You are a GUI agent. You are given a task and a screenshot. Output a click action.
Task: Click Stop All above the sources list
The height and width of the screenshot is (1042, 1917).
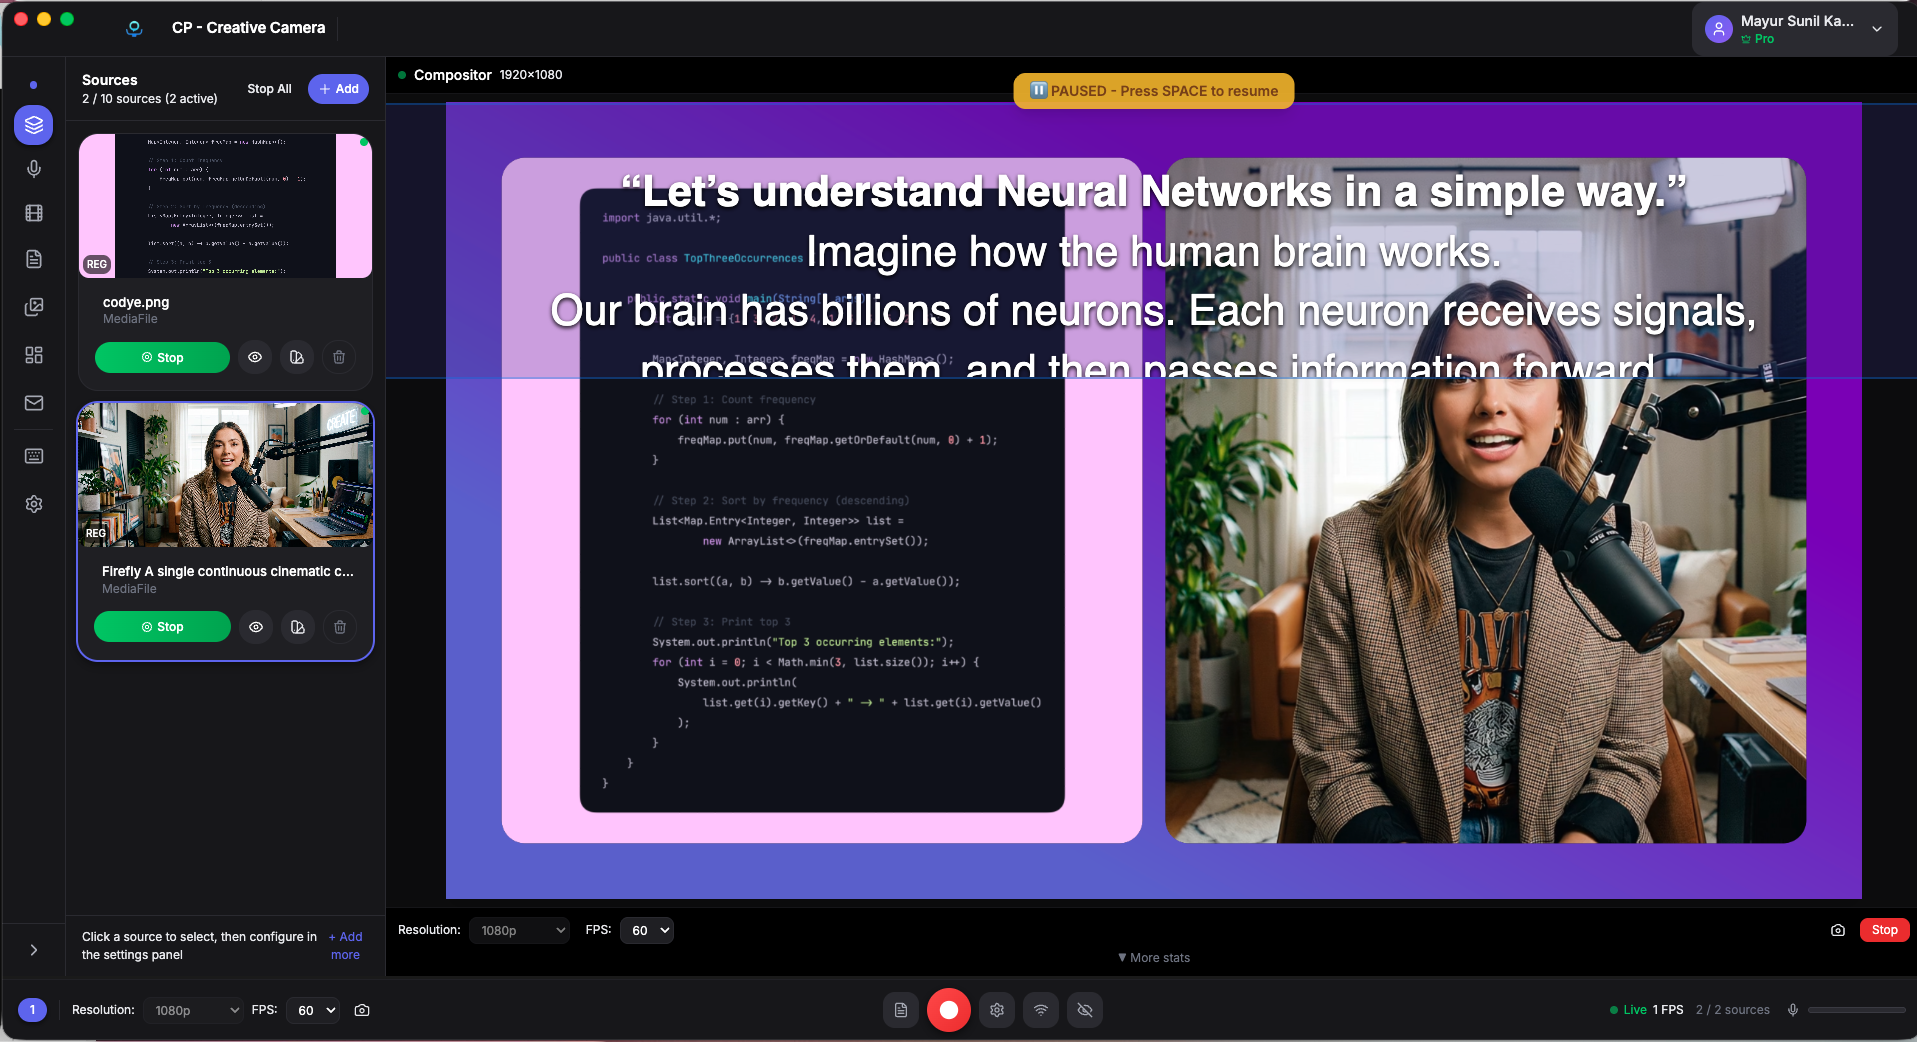pyautogui.click(x=268, y=88)
